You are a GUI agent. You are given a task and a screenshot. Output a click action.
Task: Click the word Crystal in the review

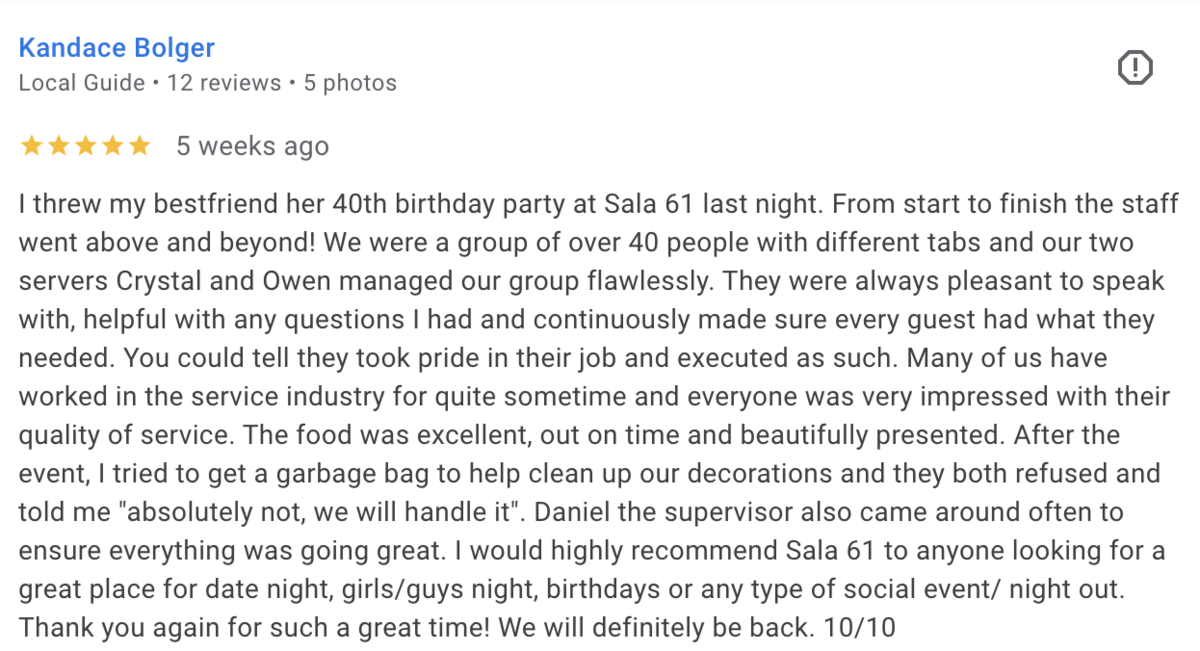pyautogui.click(x=132, y=281)
